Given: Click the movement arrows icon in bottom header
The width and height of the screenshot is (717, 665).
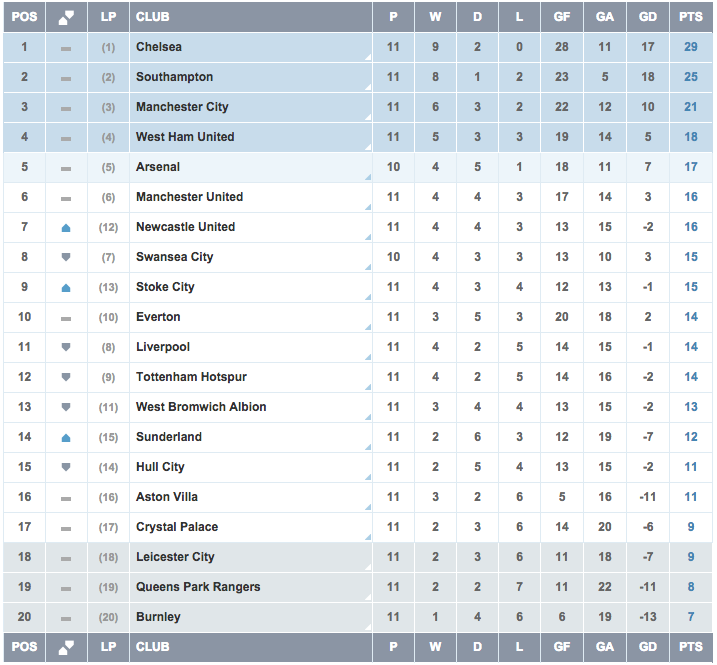Looking at the screenshot, I should pos(66,647).
